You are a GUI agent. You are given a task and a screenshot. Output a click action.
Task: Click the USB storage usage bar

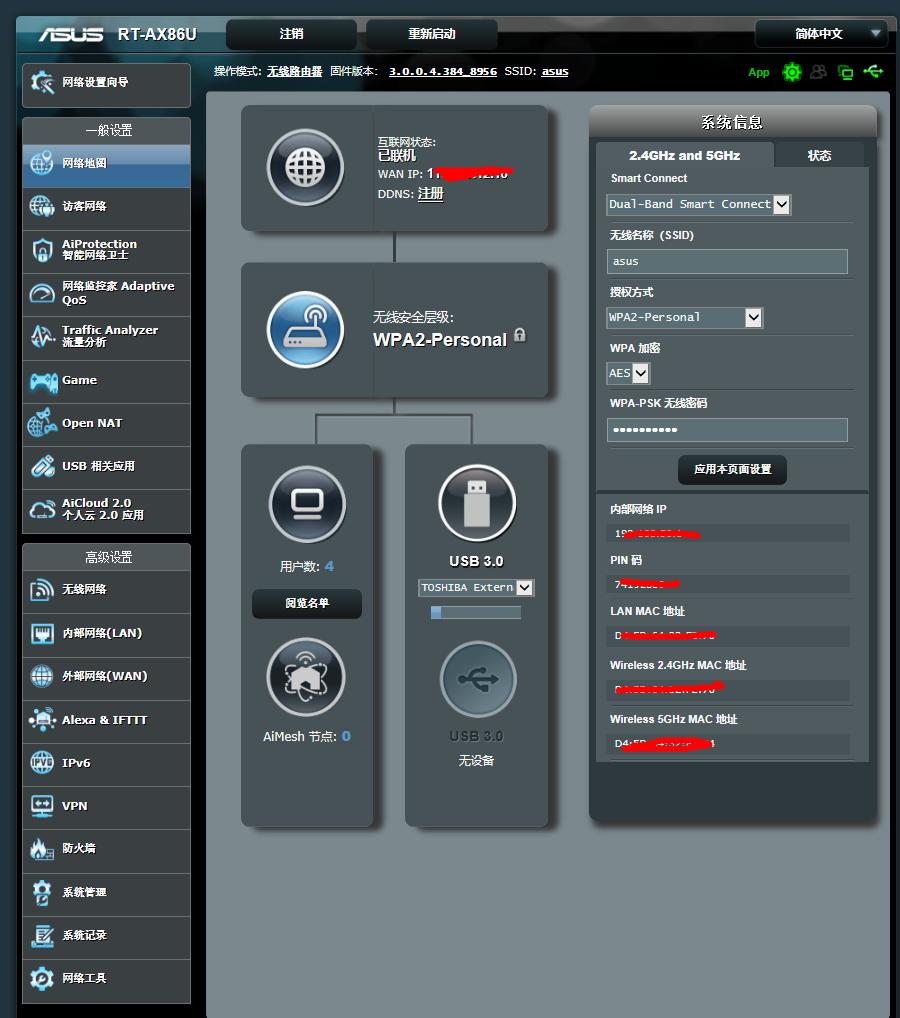pos(476,612)
